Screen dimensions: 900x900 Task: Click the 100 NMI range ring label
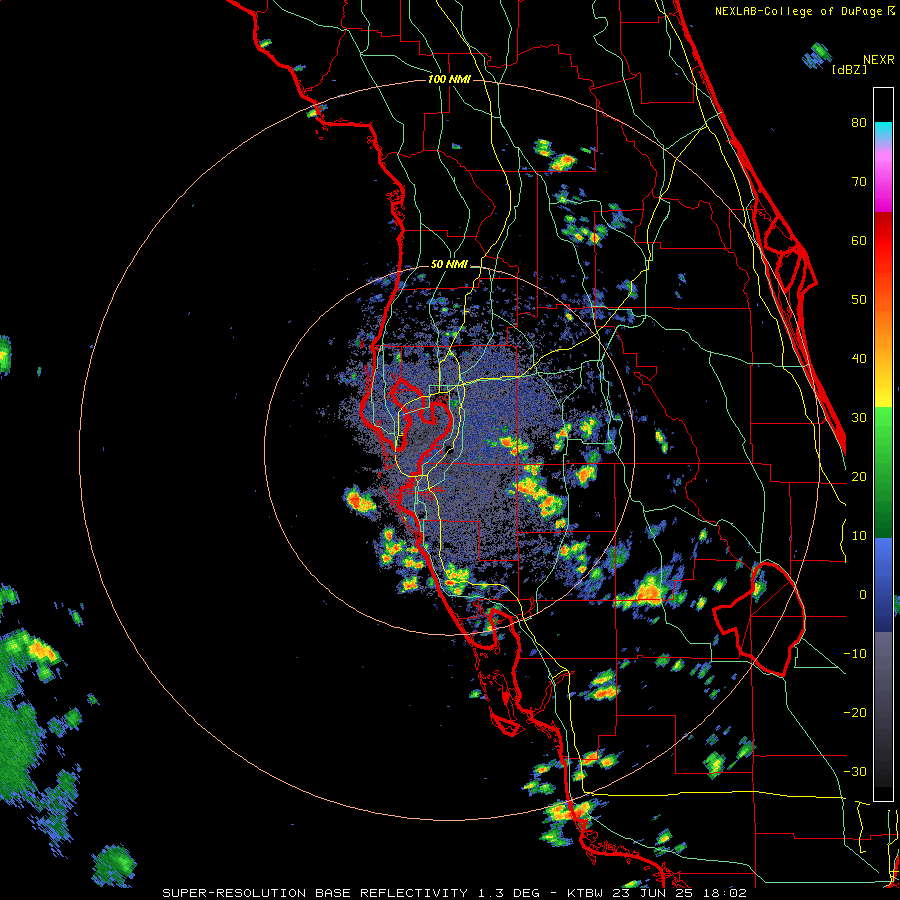point(449,79)
